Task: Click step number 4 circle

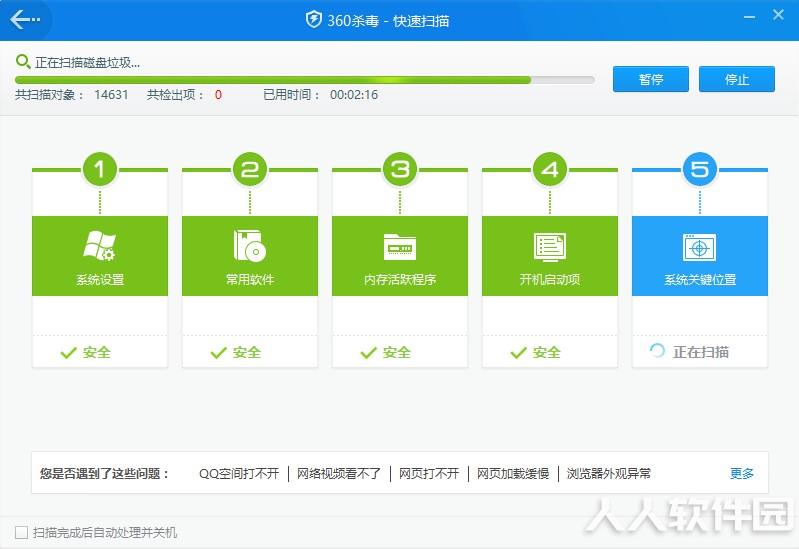Action: [x=550, y=169]
